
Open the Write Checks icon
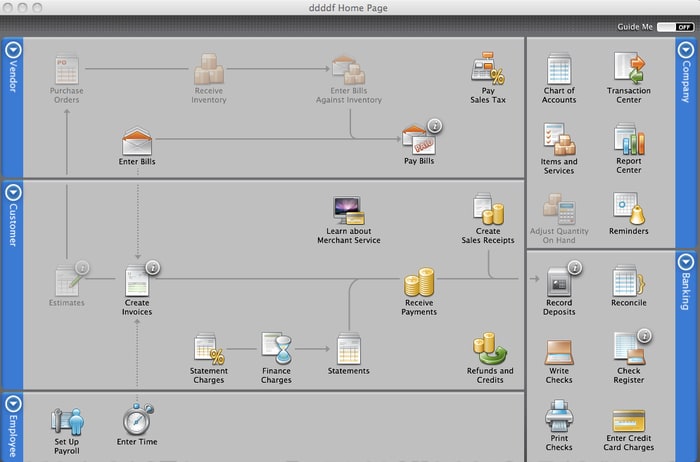[x=559, y=353]
